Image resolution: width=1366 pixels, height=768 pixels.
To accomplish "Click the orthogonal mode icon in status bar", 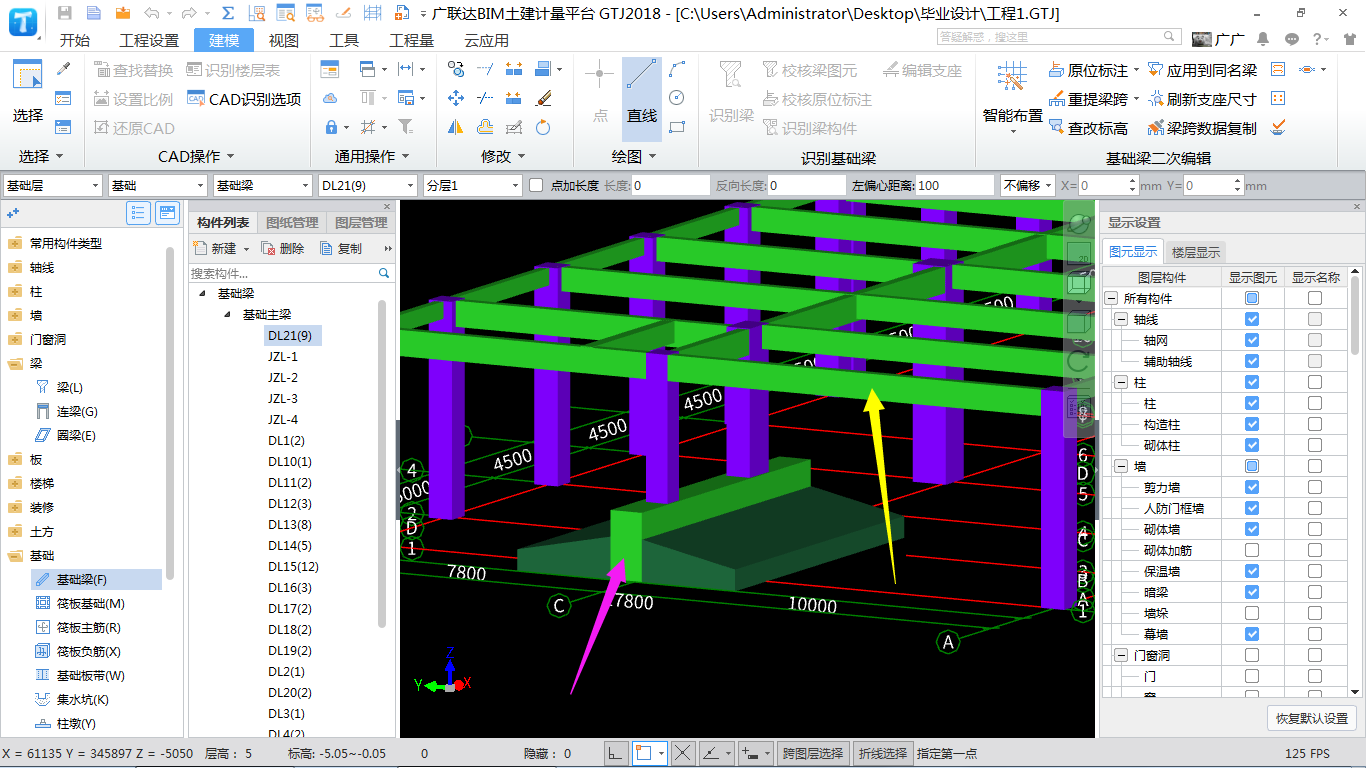I will (x=616, y=753).
